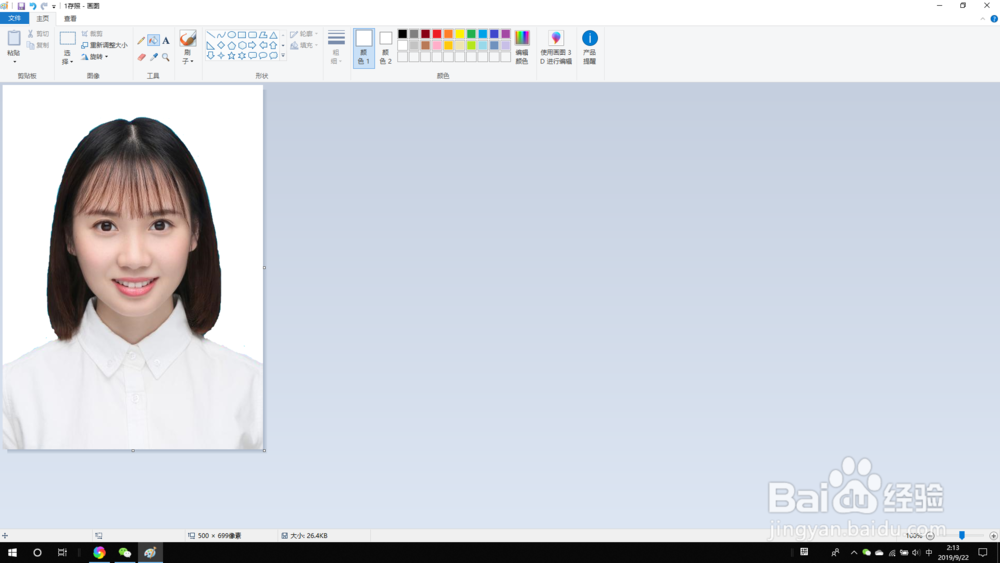The height and width of the screenshot is (563, 1000).
Task: Choose the Down arrow shape
Action: (x=210, y=55)
